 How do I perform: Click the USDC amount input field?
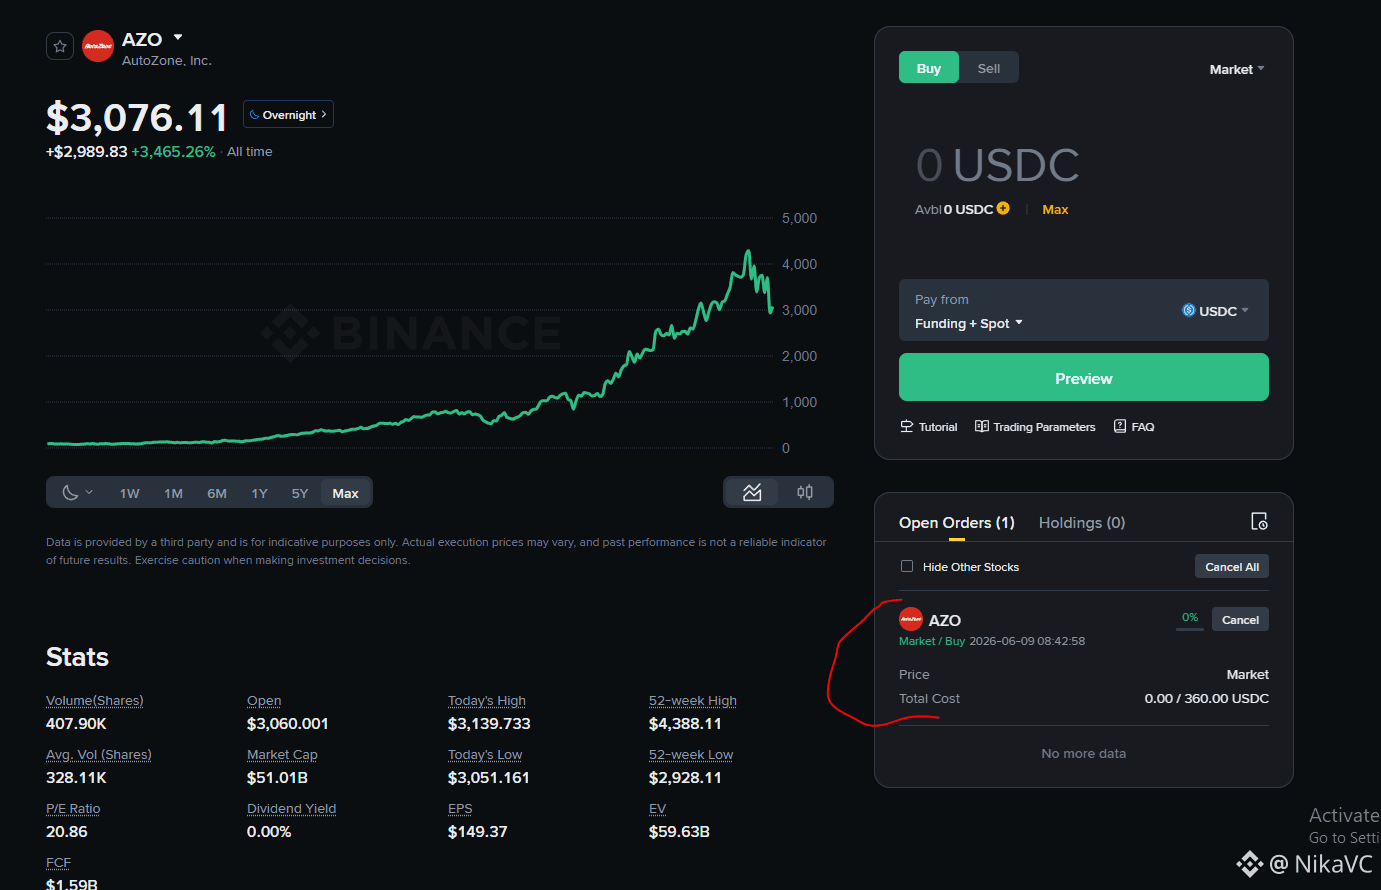click(998, 165)
